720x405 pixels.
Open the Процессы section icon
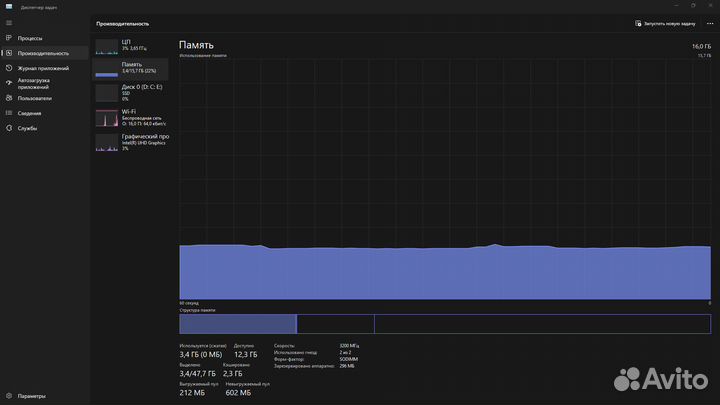pyautogui.click(x=8, y=38)
